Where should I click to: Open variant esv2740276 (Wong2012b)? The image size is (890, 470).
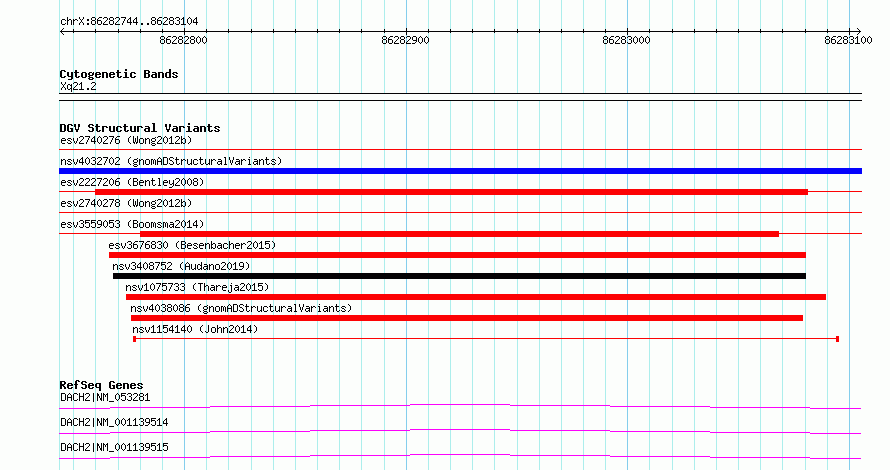(x=126, y=140)
